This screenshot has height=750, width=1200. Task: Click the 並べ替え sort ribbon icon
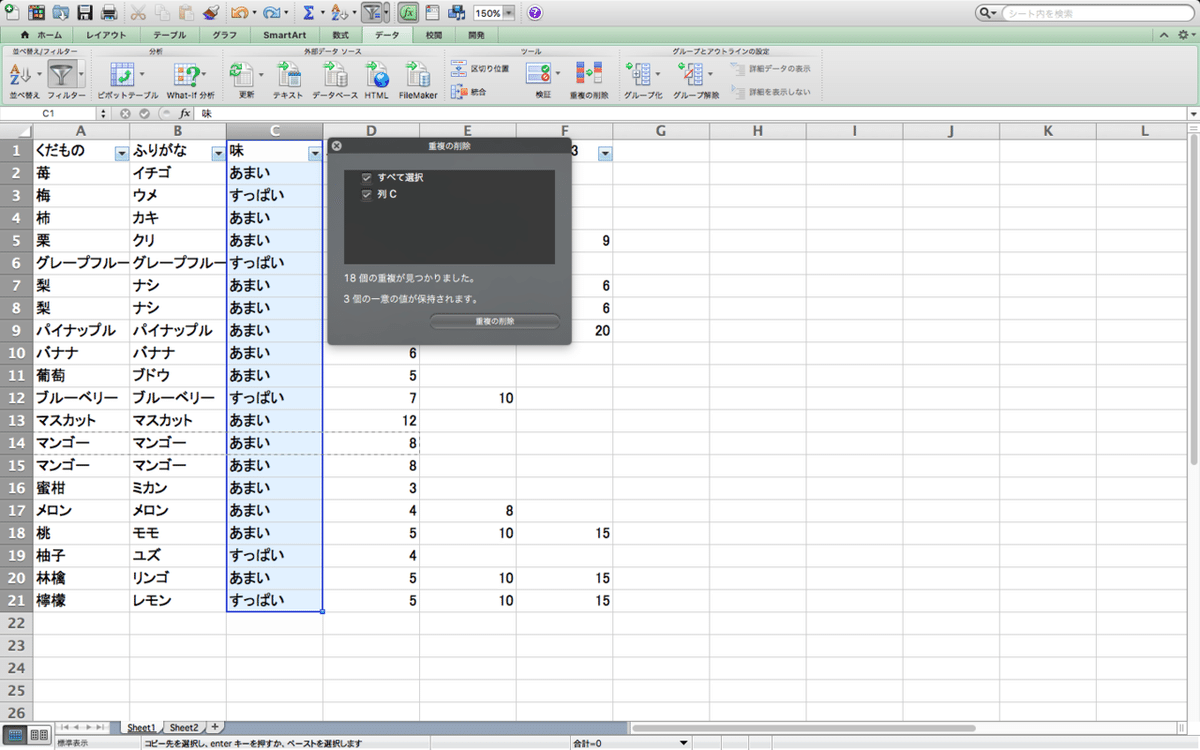20,74
